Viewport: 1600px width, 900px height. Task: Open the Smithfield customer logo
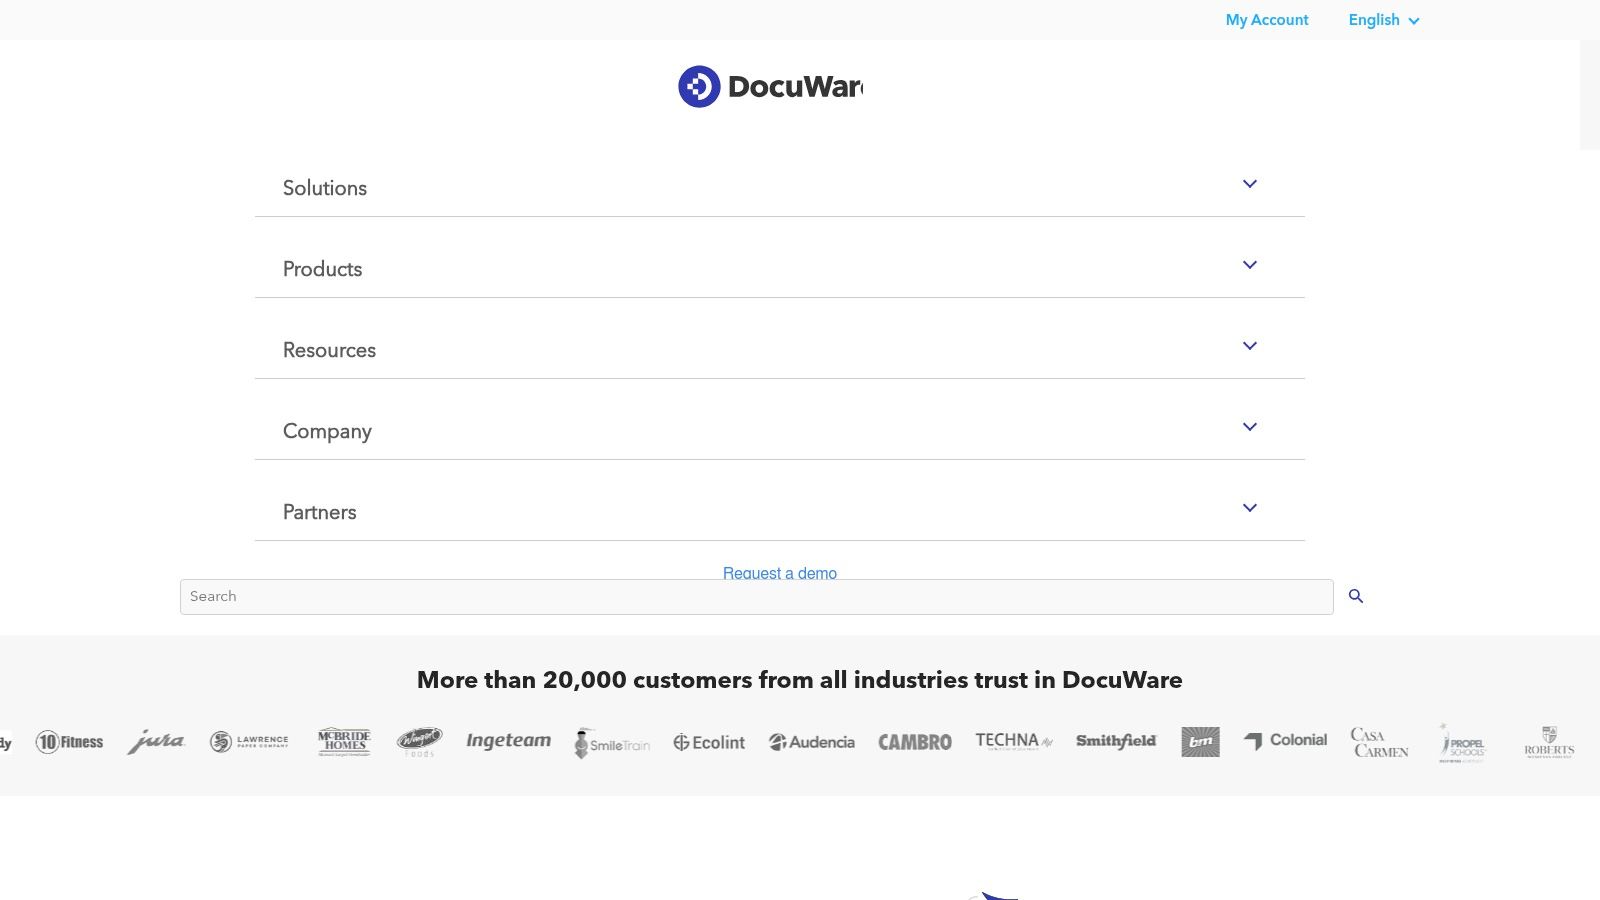click(x=1116, y=741)
